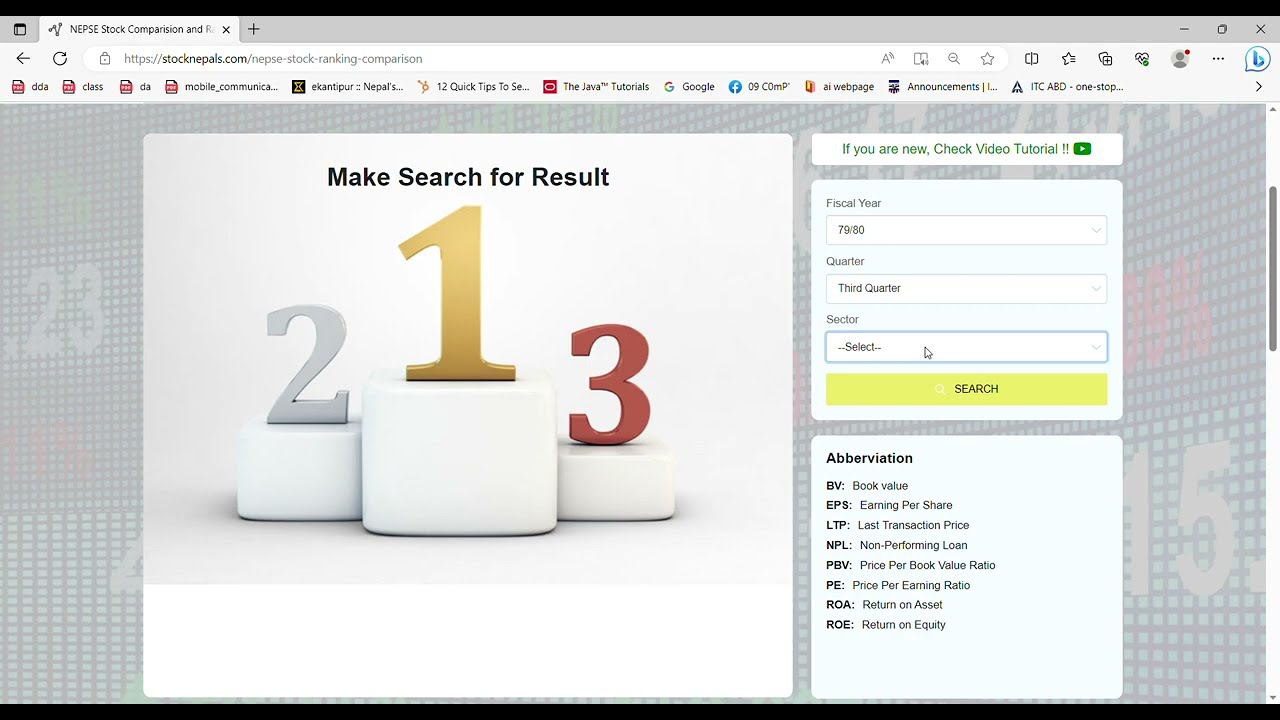Minimize the browser window
This screenshot has height=720, width=1280.
1184,29
